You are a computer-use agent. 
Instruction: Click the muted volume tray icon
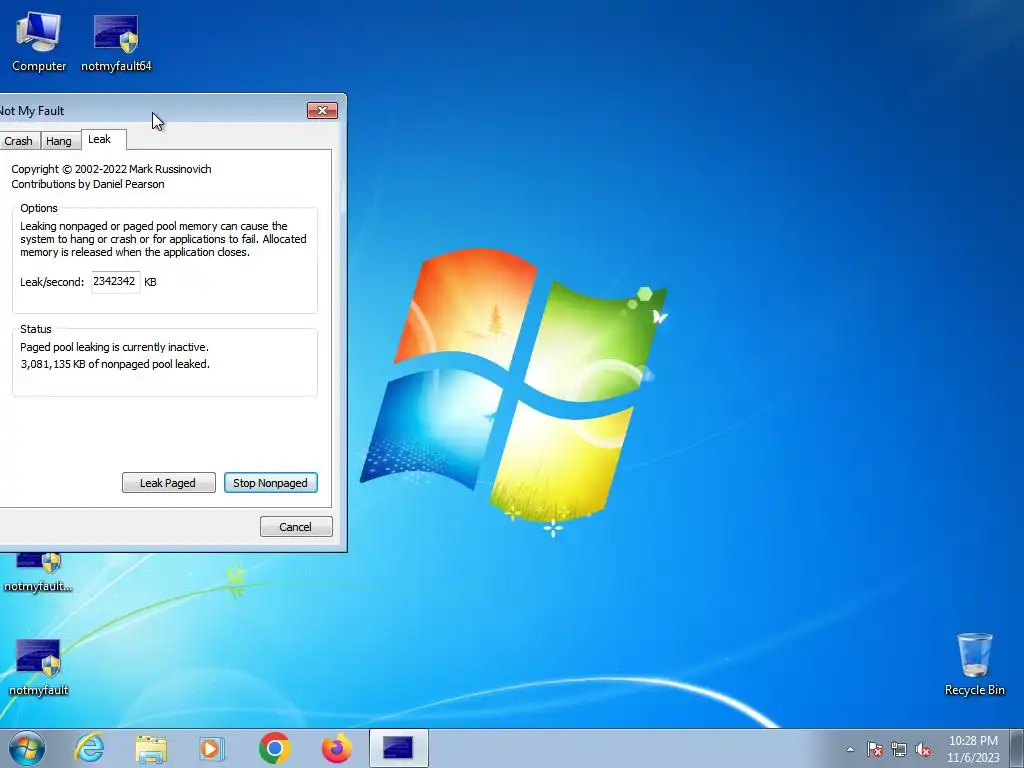coord(923,749)
